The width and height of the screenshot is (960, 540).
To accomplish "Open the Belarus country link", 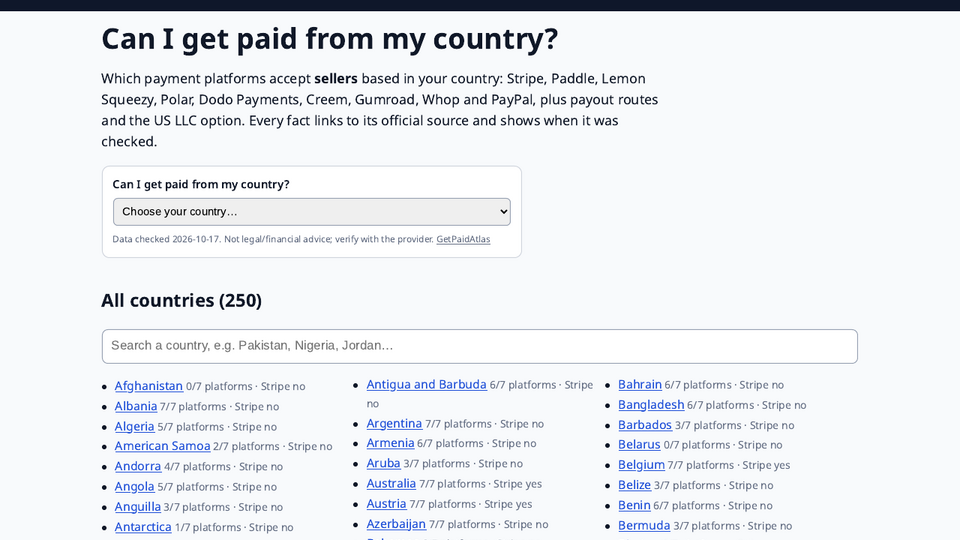I will coord(639,444).
